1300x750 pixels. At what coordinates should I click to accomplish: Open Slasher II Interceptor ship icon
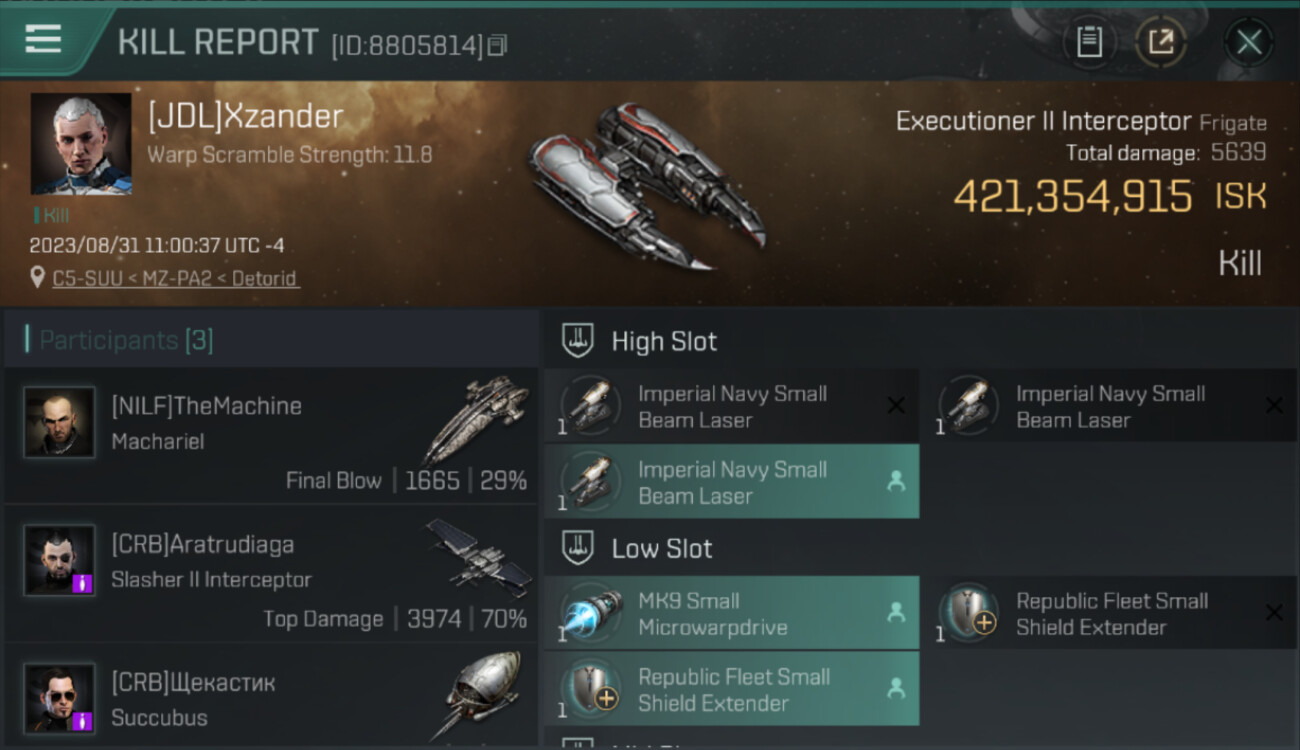click(x=477, y=557)
